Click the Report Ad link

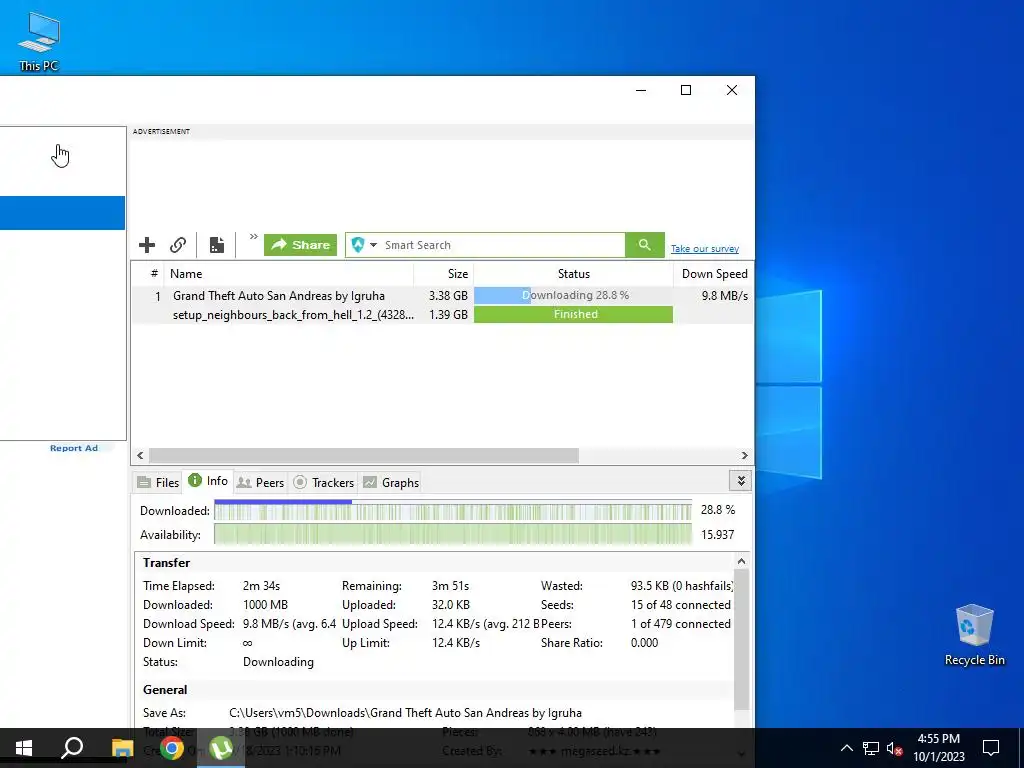click(x=74, y=448)
